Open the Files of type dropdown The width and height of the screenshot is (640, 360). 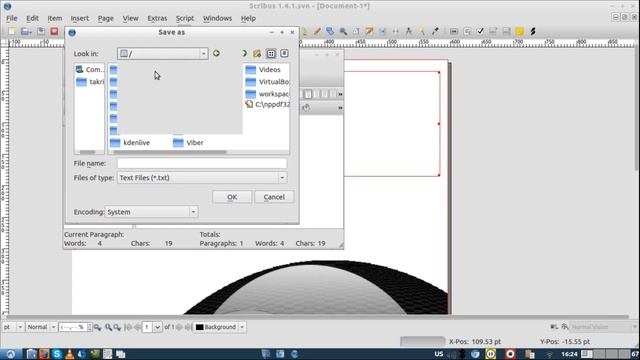click(x=282, y=178)
